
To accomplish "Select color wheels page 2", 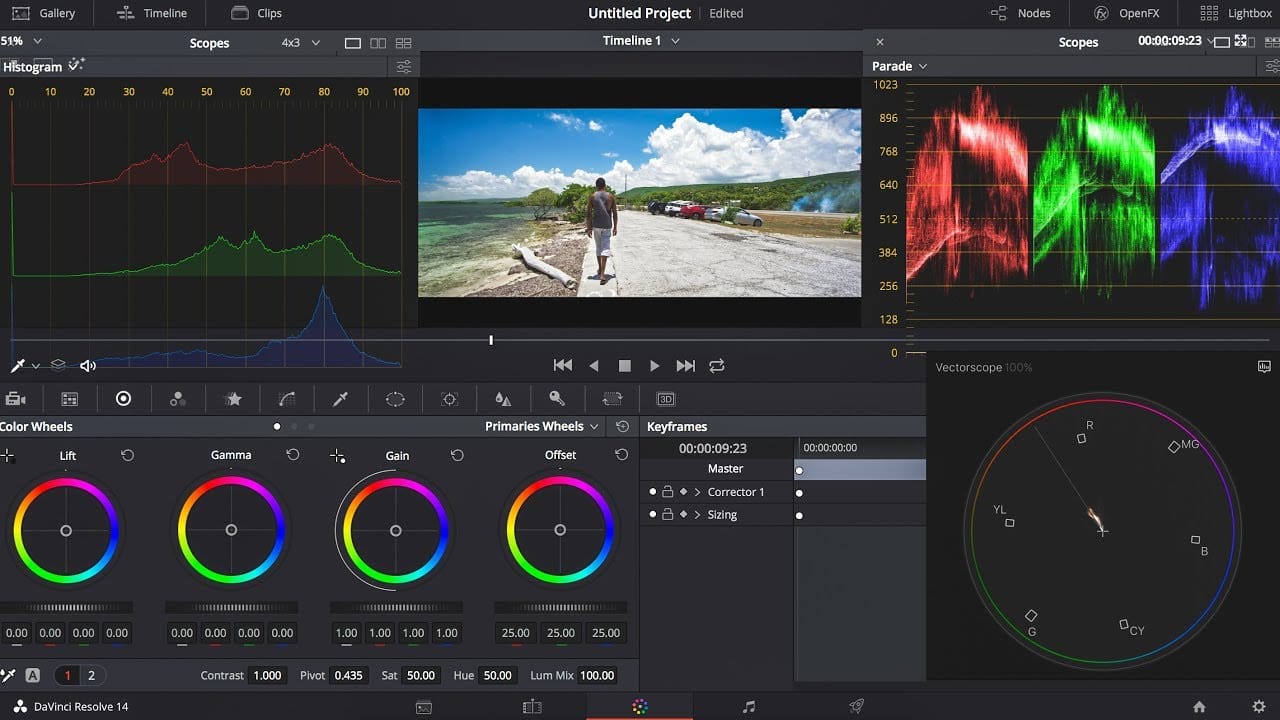I will (91, 675).
